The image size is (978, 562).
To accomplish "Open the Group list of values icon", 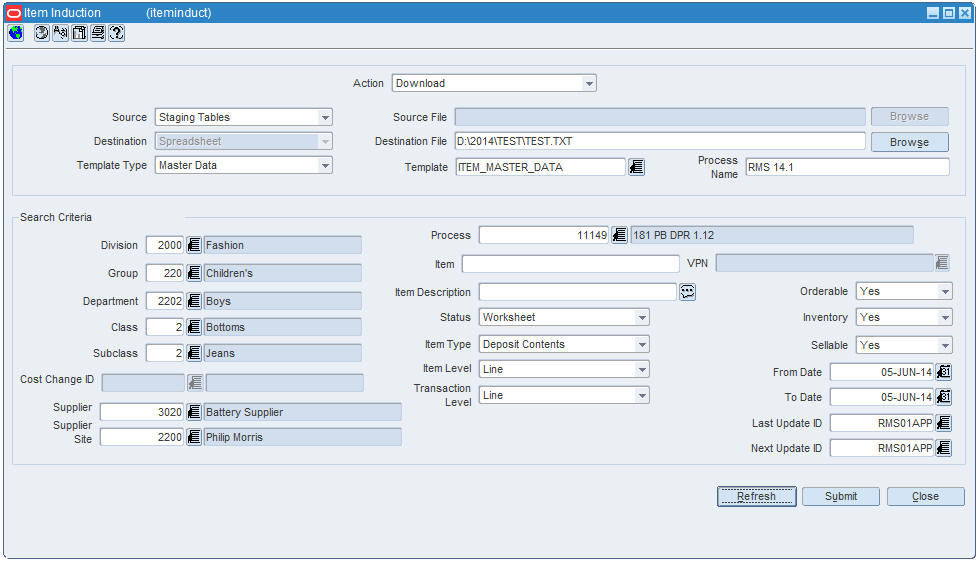I will 194,273.
